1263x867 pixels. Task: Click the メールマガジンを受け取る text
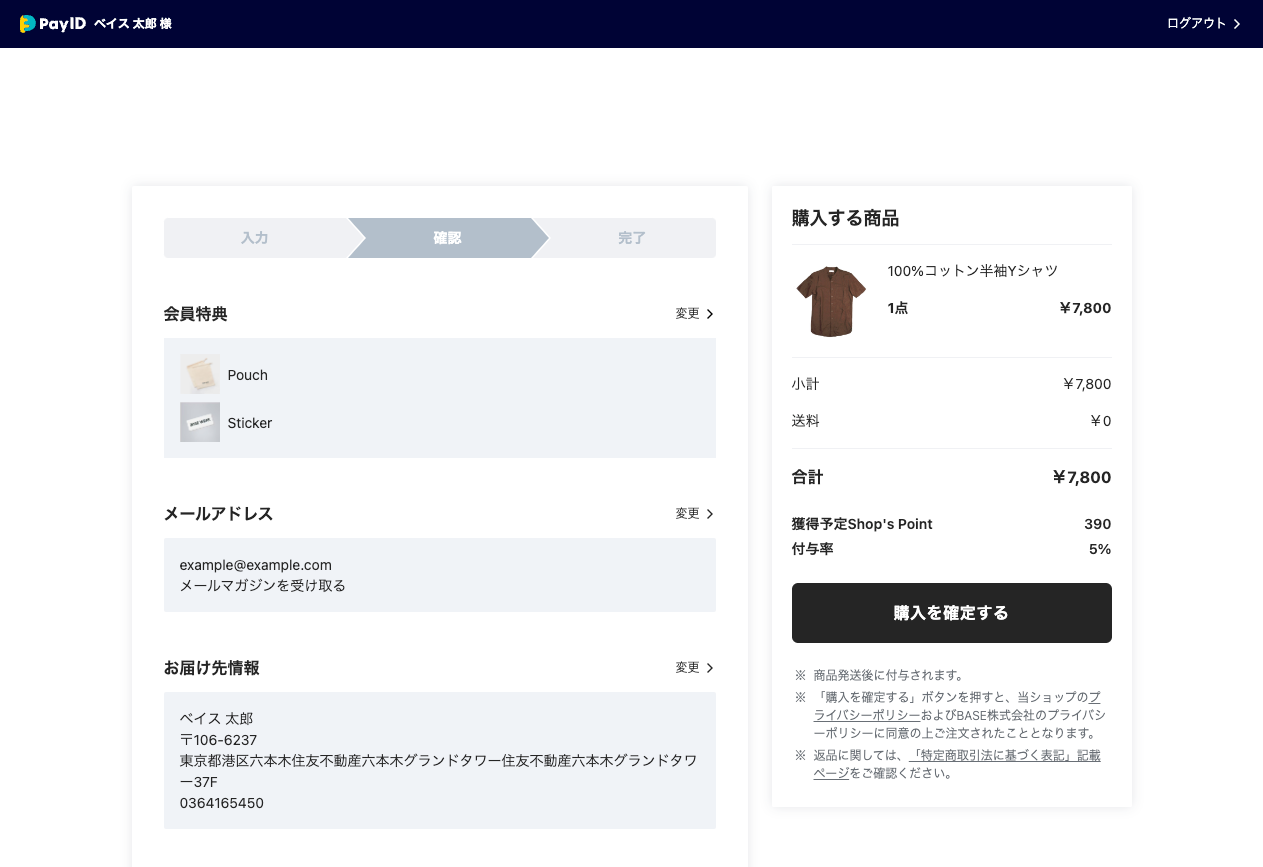point(263,586)
